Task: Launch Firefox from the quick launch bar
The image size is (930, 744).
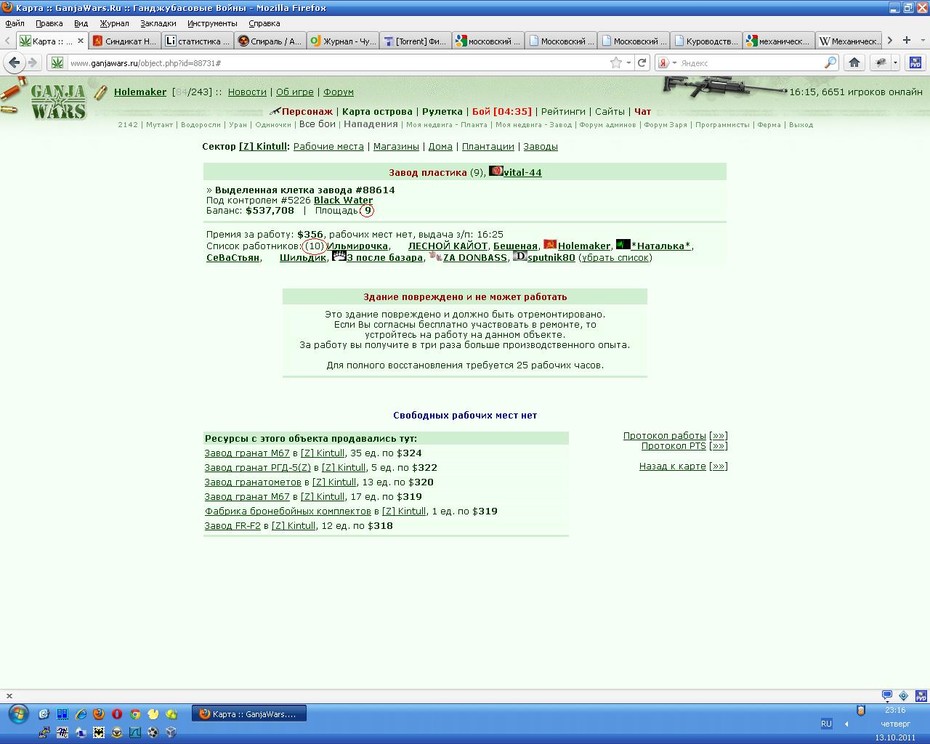Action: pos(98,714)
